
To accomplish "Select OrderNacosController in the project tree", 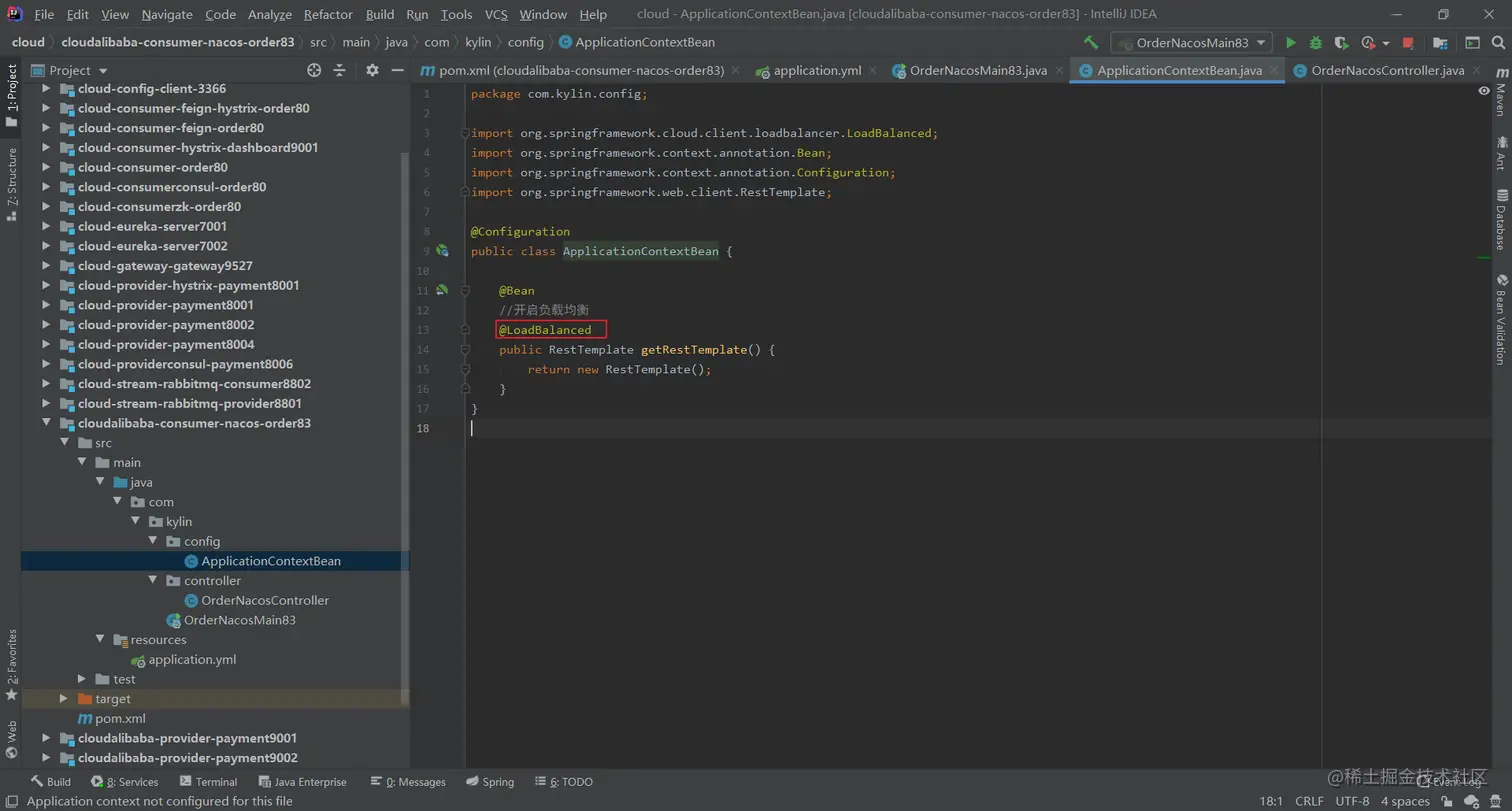I will pyautogui.click(x=265, y=600).
